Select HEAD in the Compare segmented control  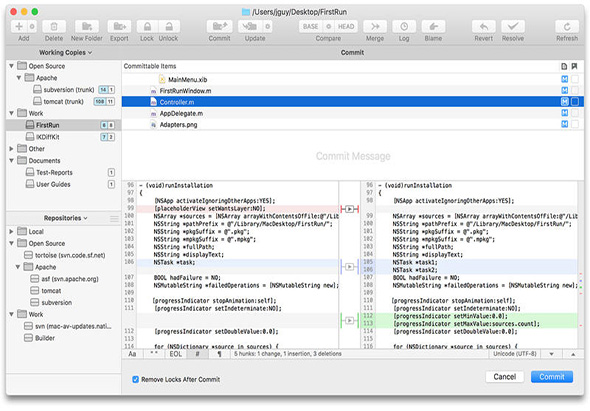click(x=346, y=27)
